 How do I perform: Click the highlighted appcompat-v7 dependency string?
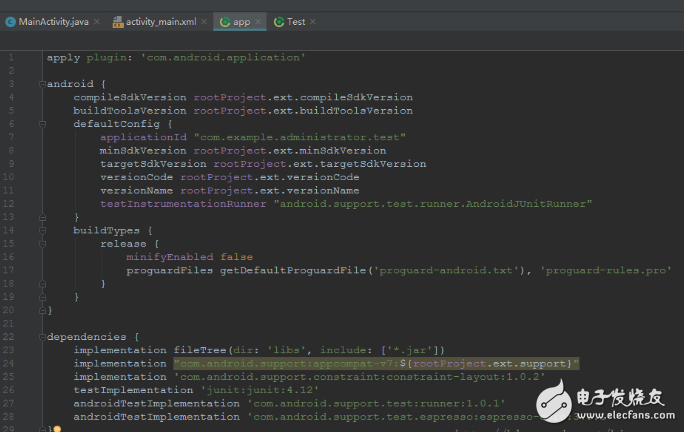click(376, 363)
